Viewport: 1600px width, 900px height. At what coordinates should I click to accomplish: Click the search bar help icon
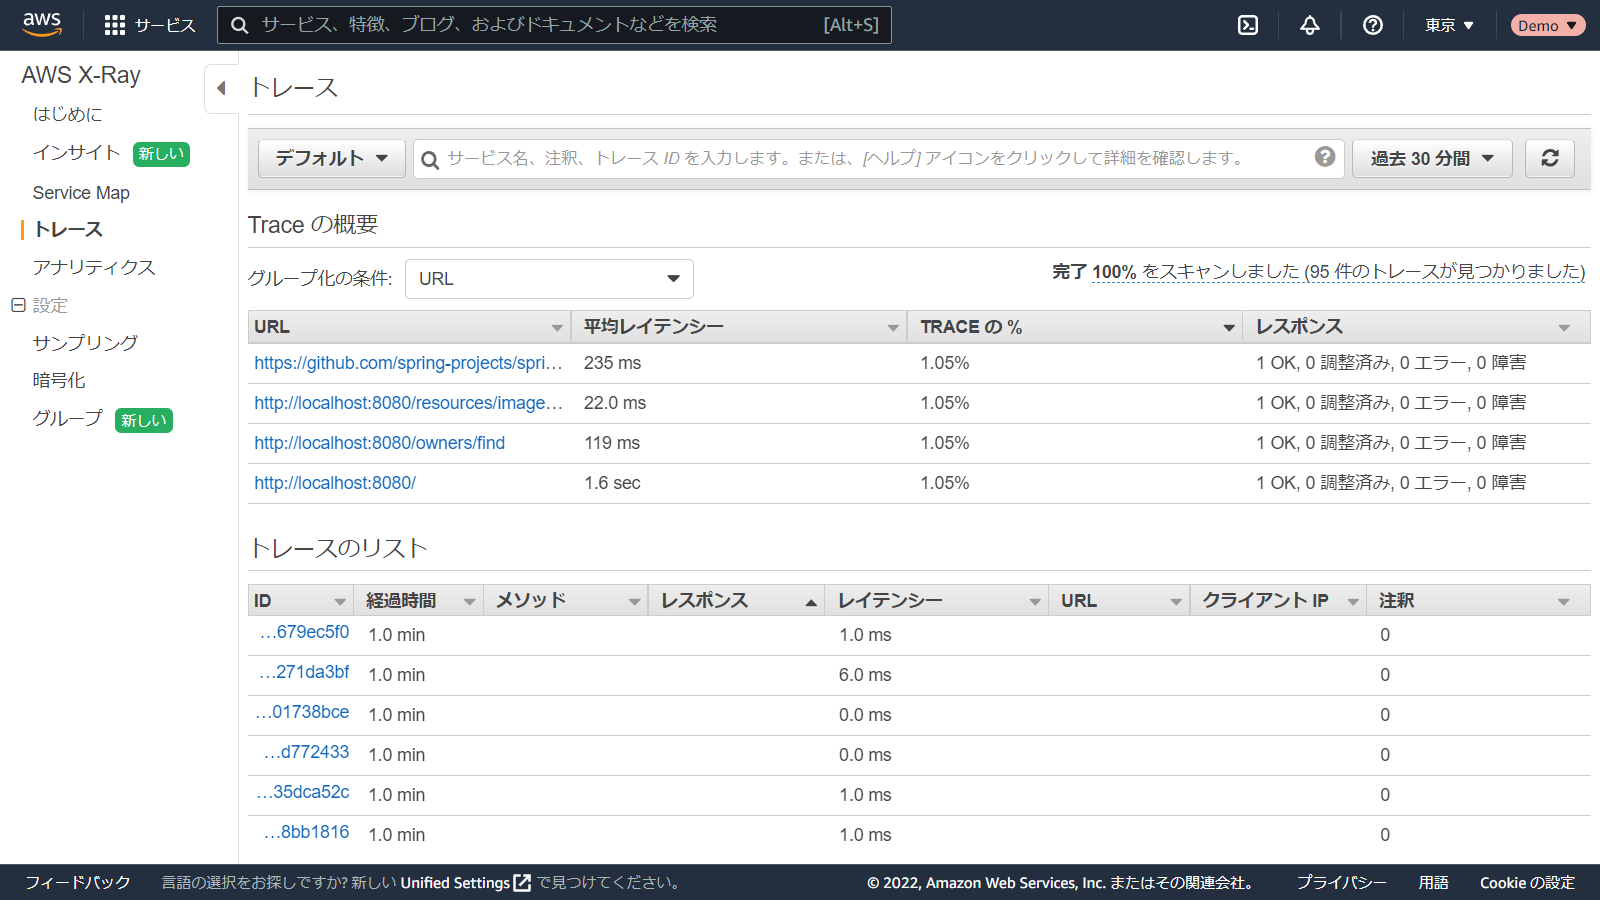coord(1325,157)
